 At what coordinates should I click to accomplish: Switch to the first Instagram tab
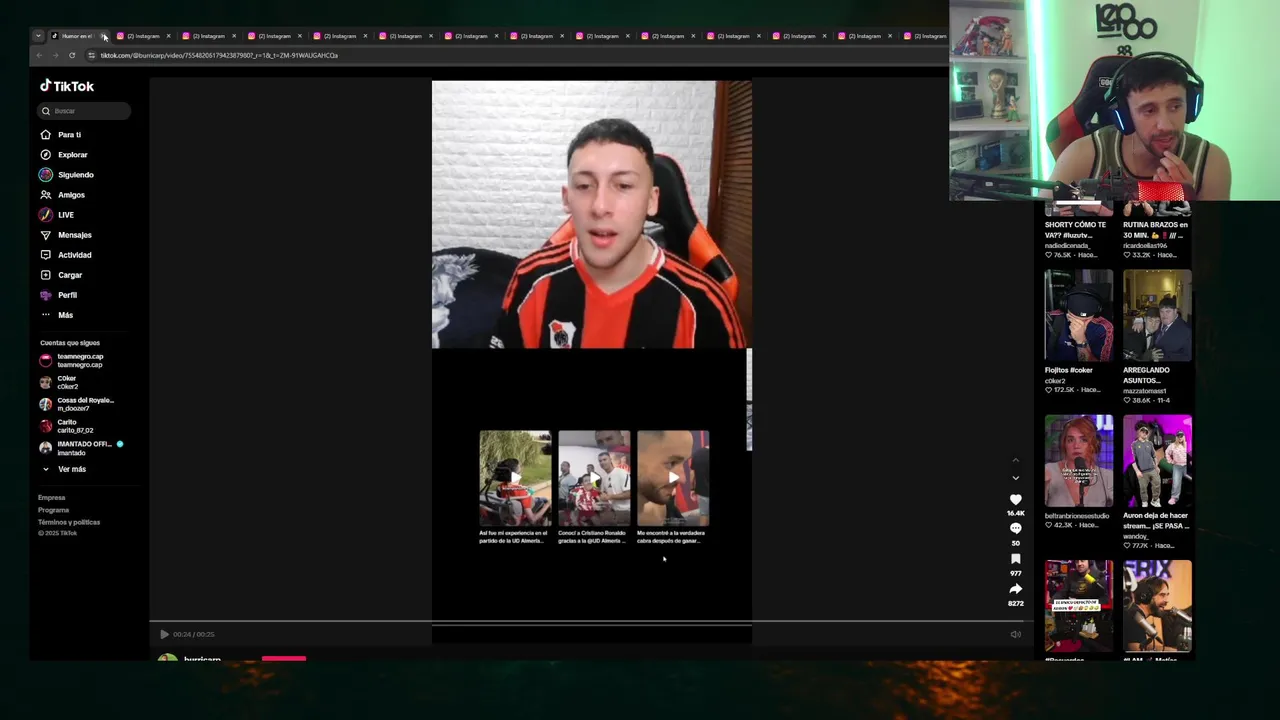[x=143, y=36]
